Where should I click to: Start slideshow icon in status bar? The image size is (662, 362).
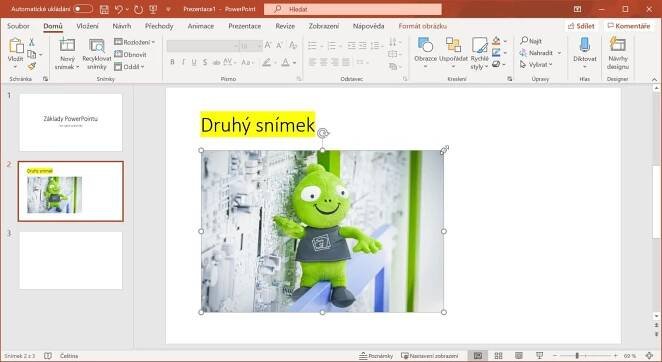pyautogui.click(x=540, y=356)
